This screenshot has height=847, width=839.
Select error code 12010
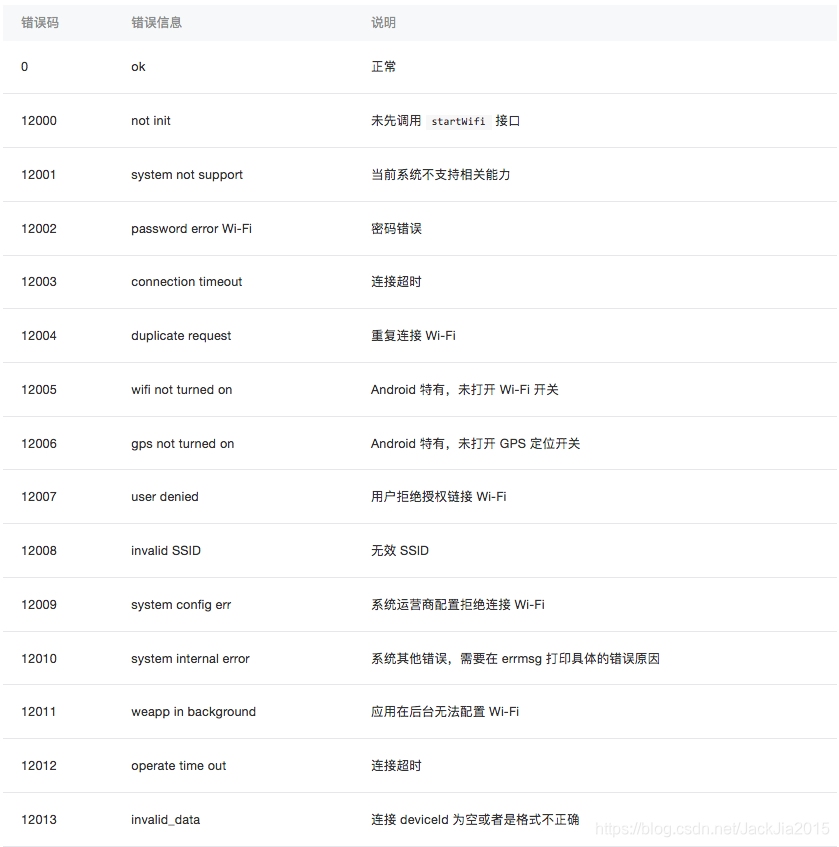pyautogui.click(x=39, y=659)
